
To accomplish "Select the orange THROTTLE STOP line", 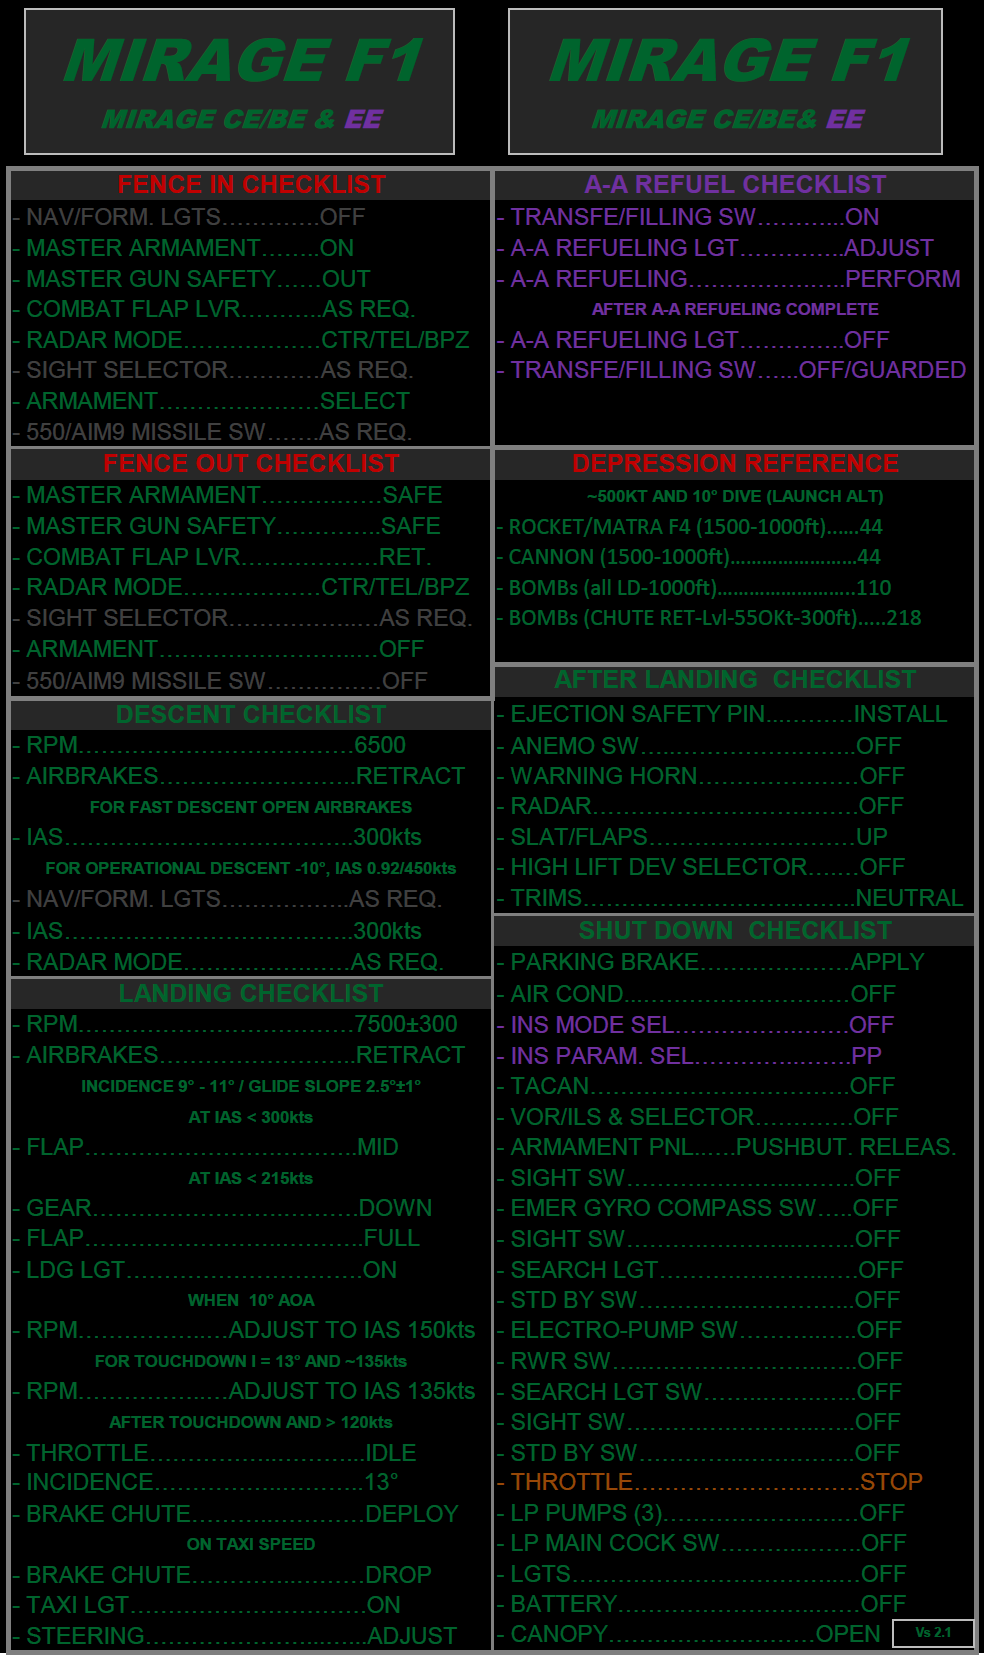I will (x=716, y=1482).
